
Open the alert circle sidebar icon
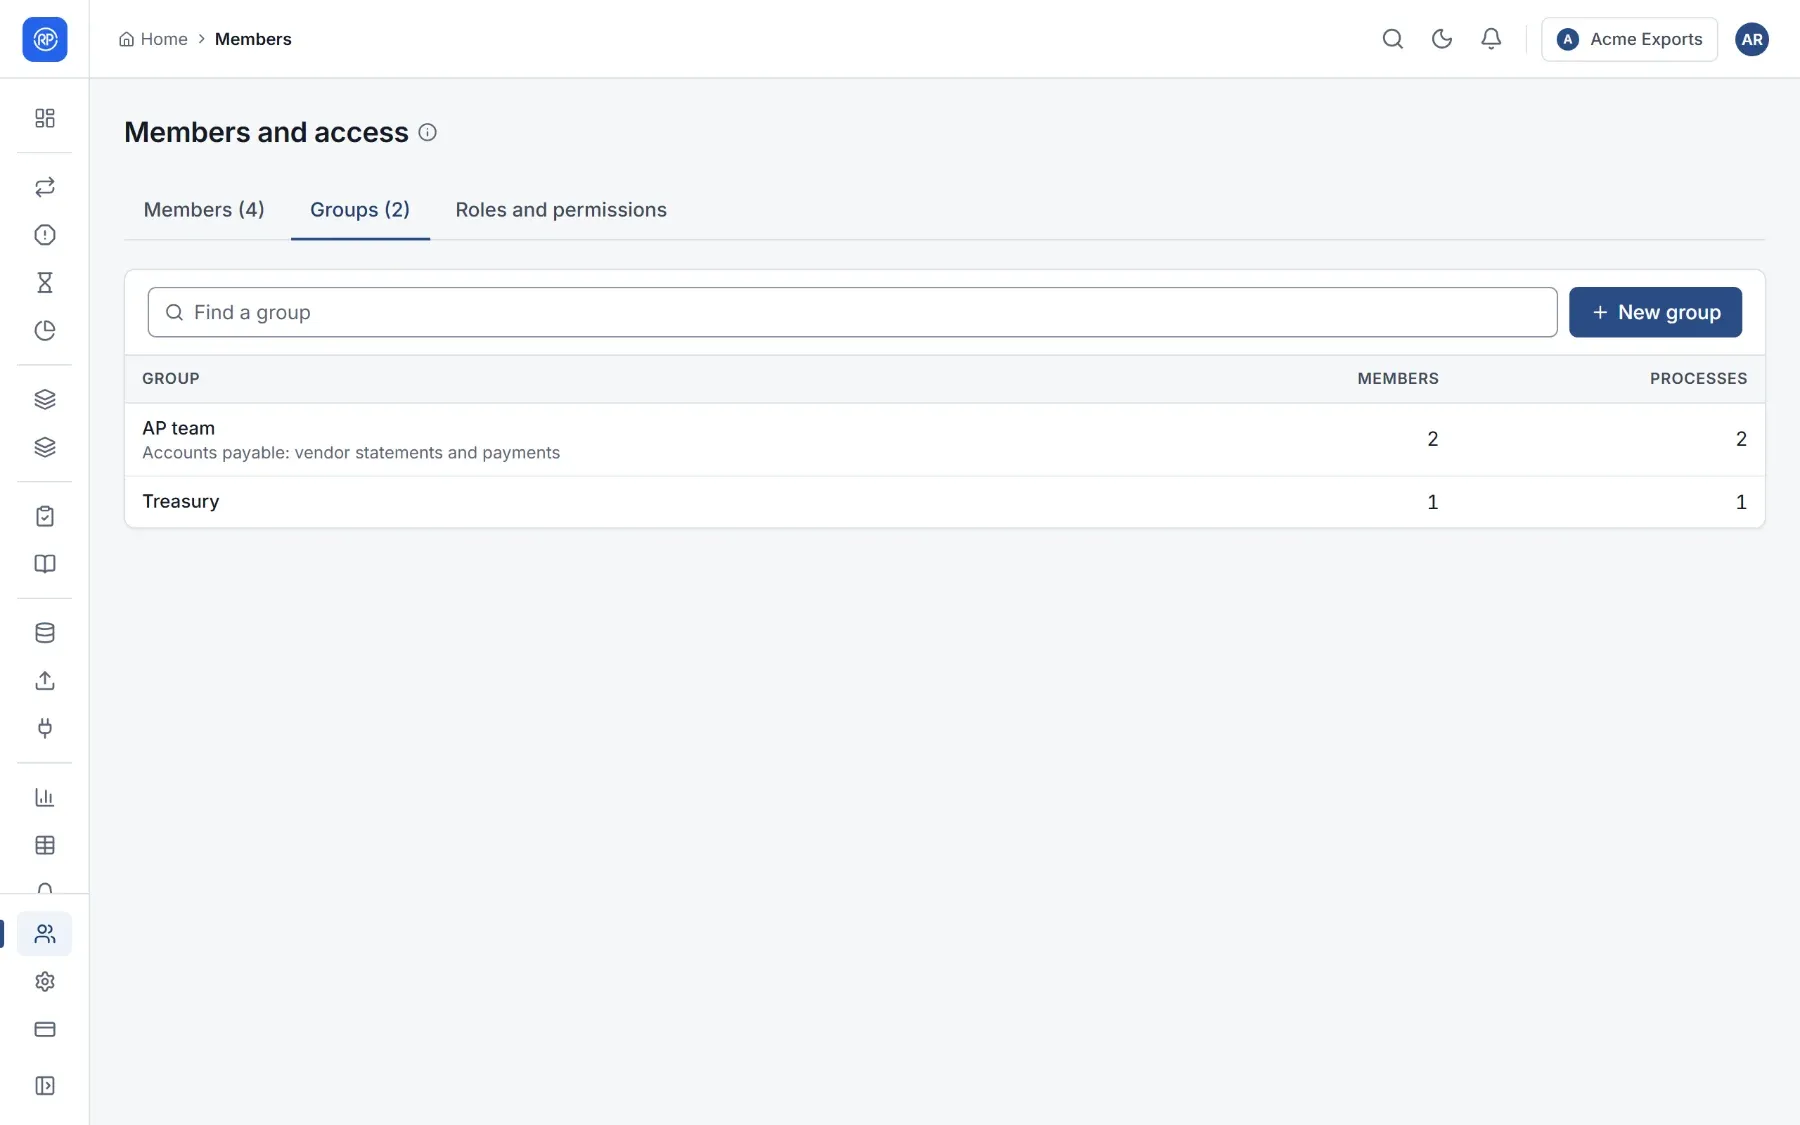pos(45,235)
